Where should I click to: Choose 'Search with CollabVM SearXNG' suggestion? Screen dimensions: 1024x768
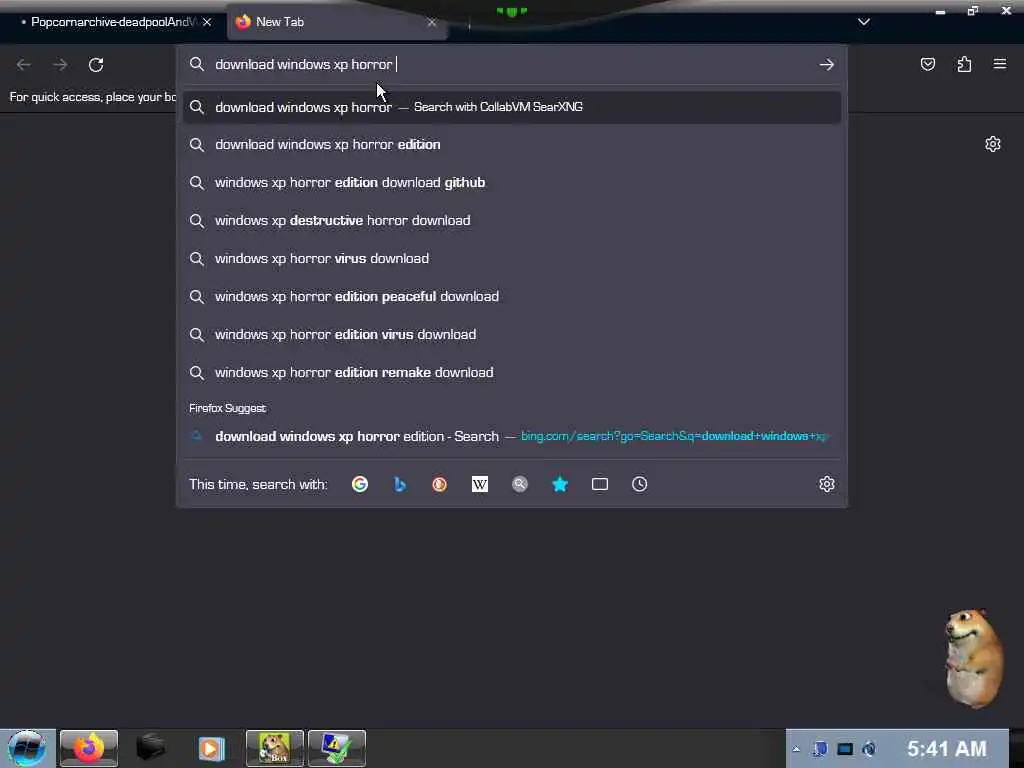(x=512, y=107)
